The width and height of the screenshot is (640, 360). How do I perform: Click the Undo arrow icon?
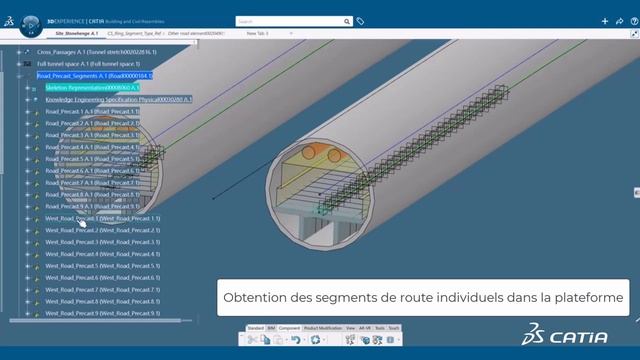[296, 340]
